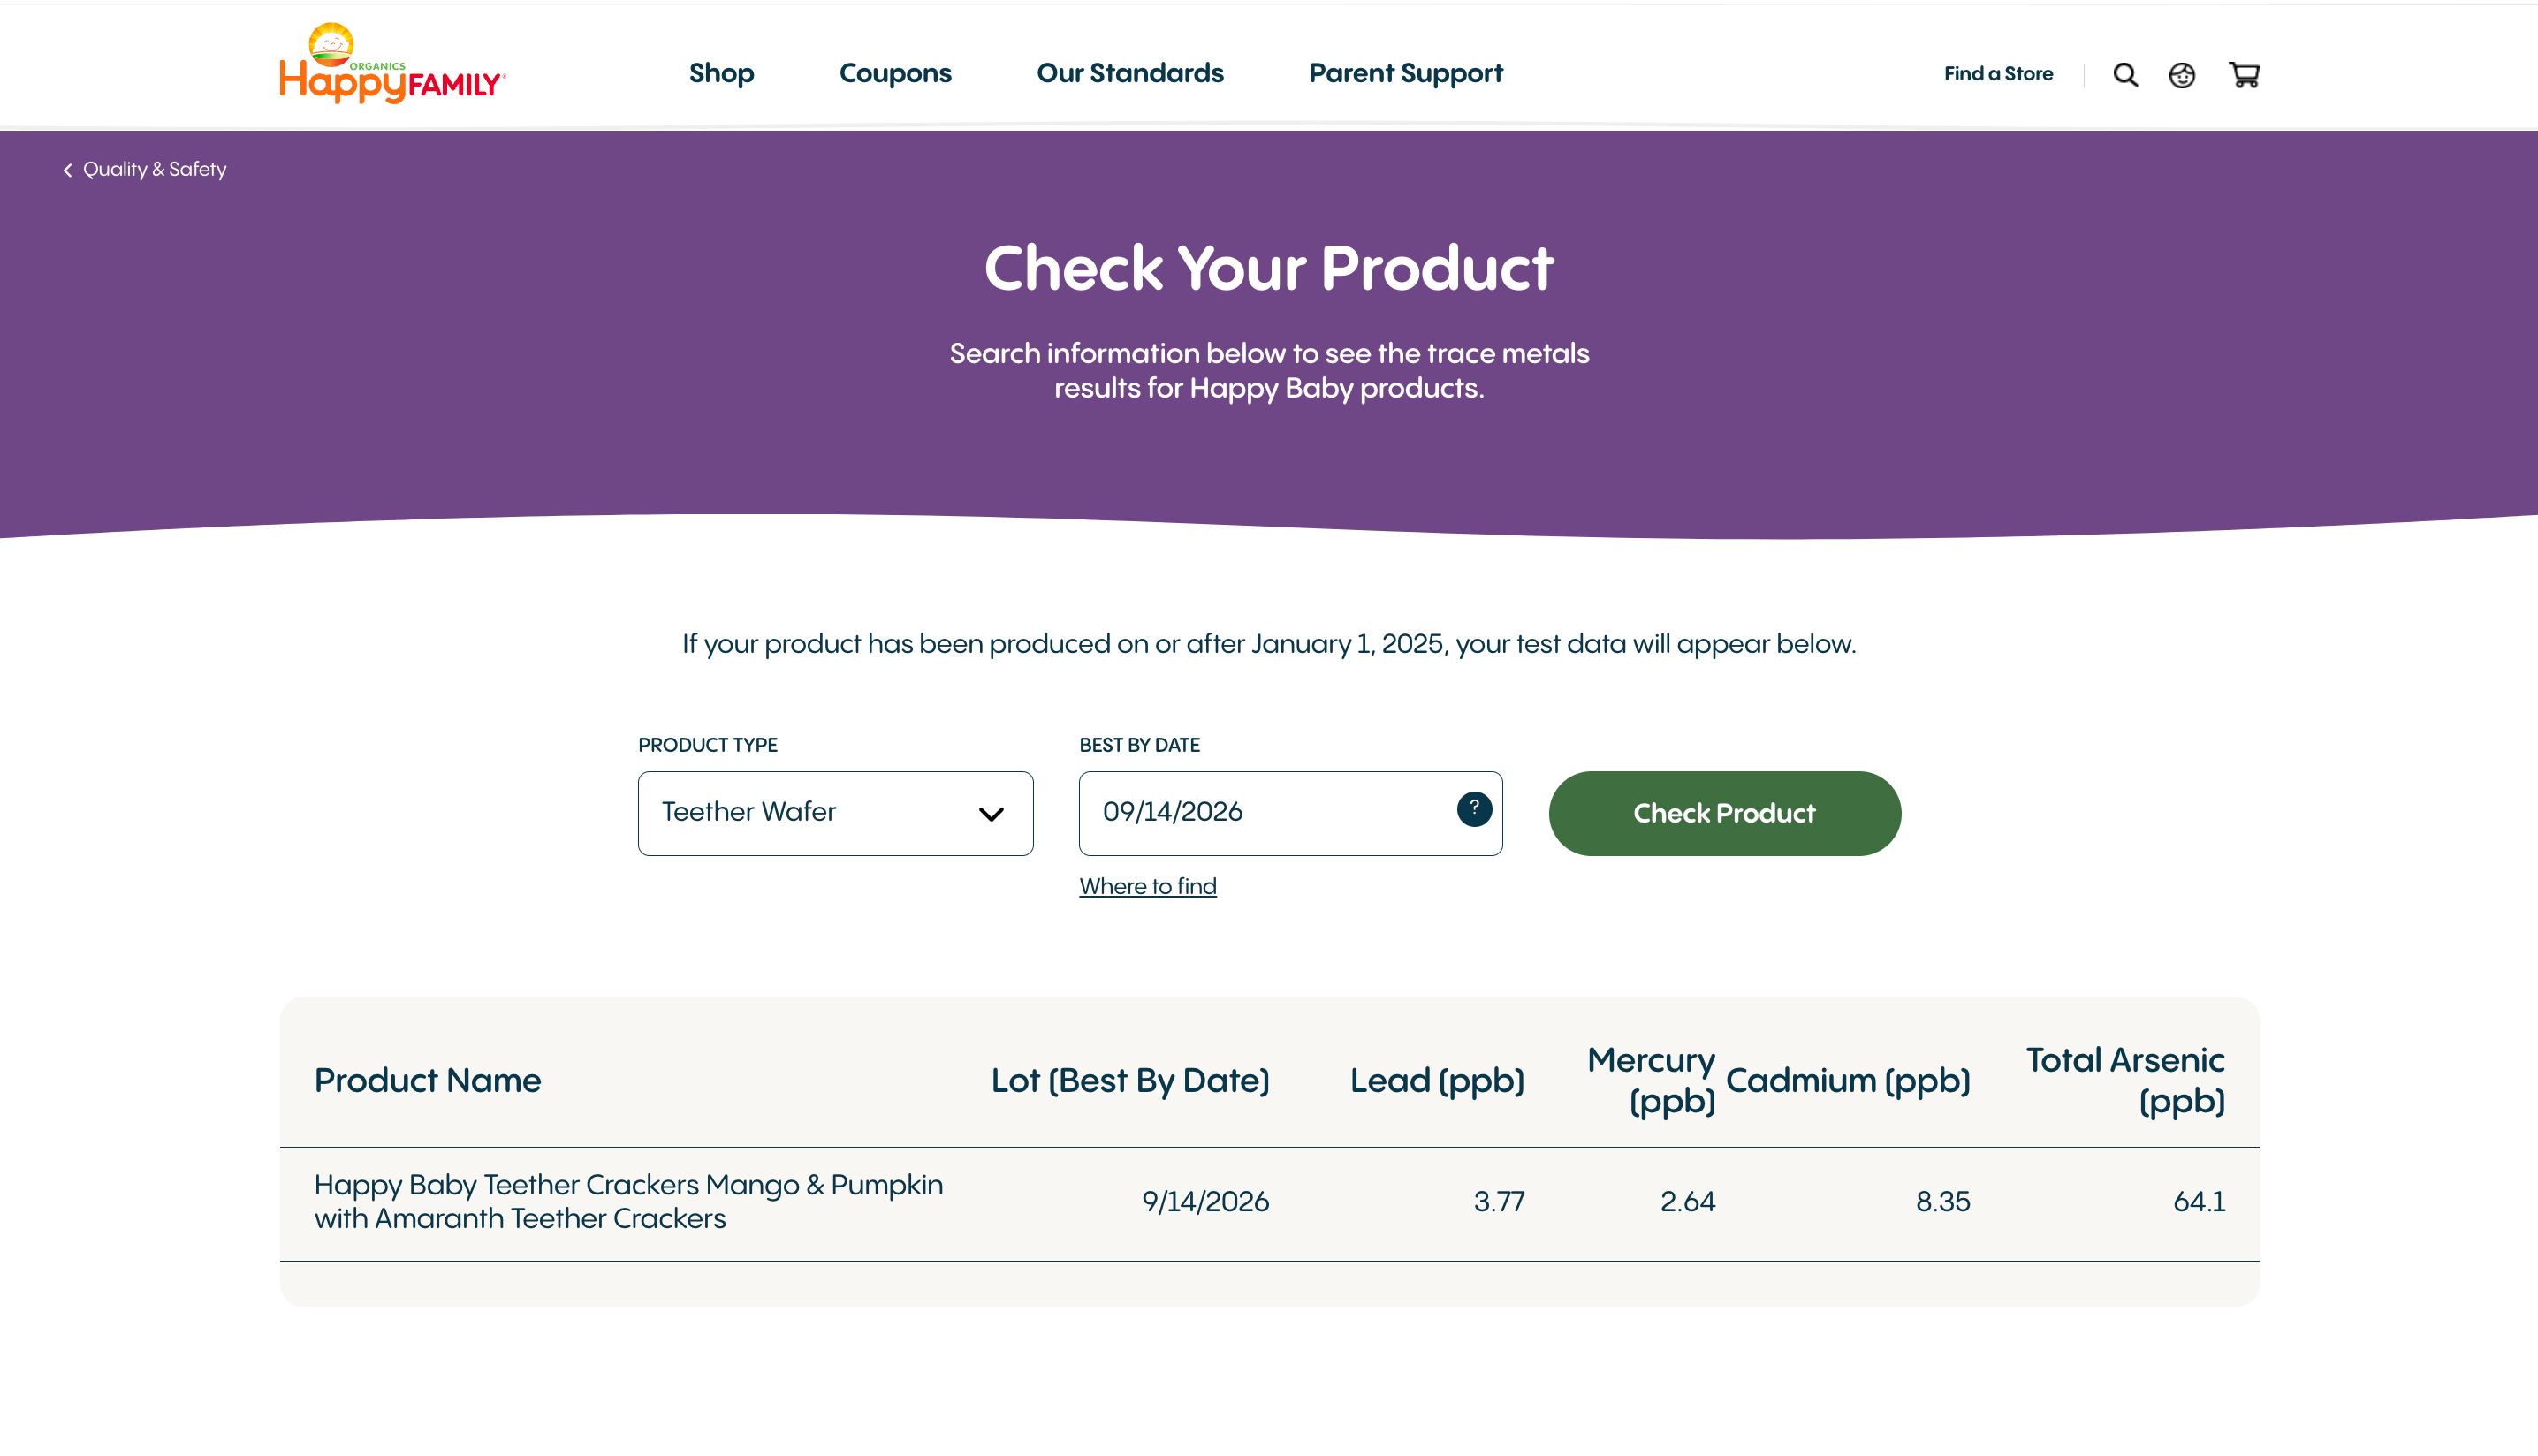Click the best-by date help question mark

(1473, 809)
